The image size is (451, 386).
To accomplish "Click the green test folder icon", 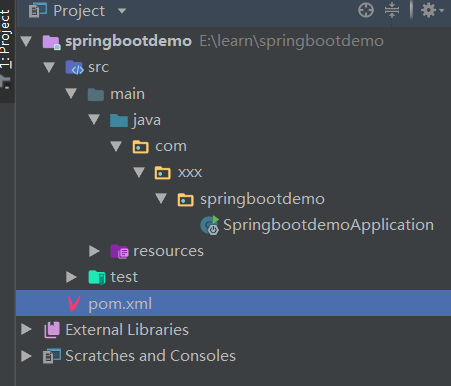I will pos(97,277).
